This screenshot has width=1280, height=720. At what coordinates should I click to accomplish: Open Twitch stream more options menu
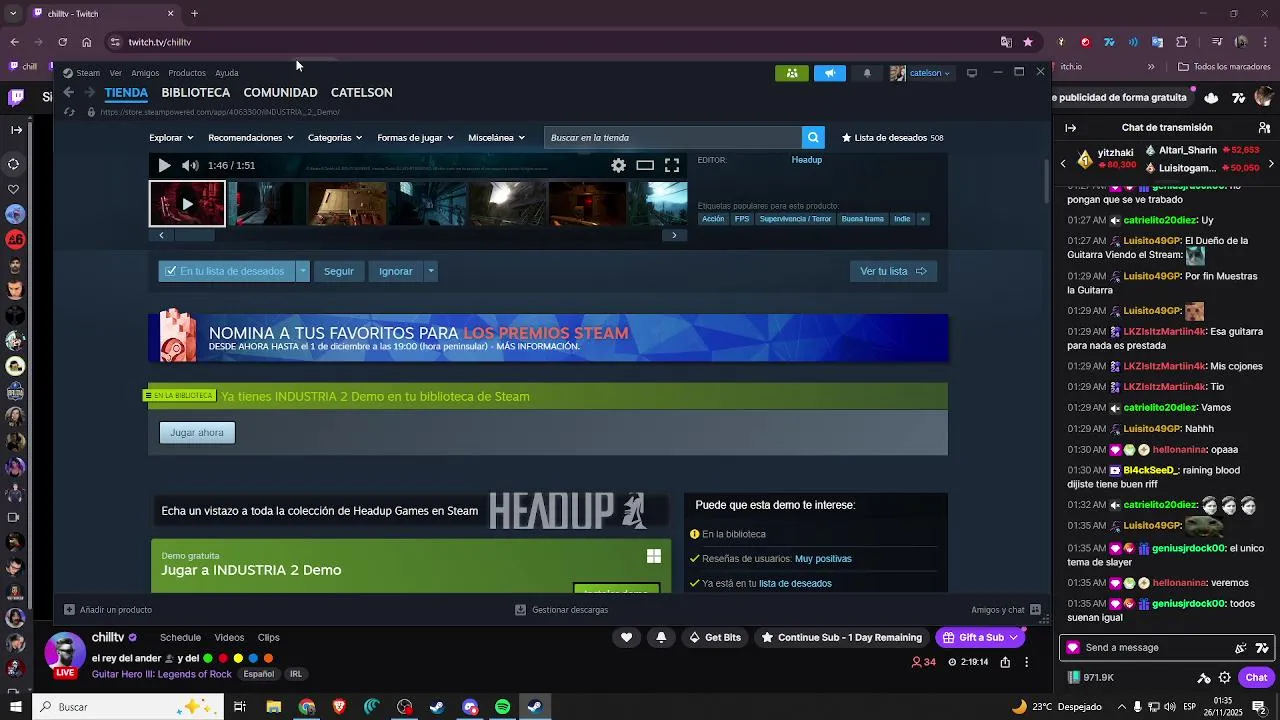coord(1026,662)
